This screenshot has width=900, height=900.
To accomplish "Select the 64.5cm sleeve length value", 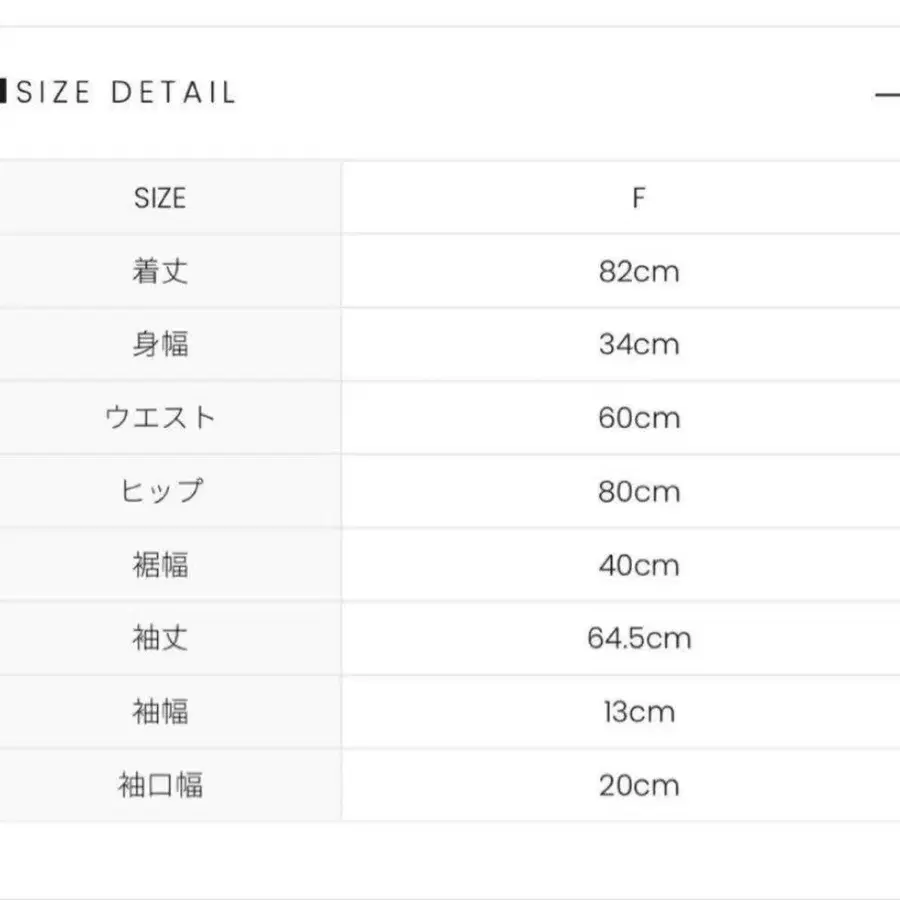I will (638, 638).
